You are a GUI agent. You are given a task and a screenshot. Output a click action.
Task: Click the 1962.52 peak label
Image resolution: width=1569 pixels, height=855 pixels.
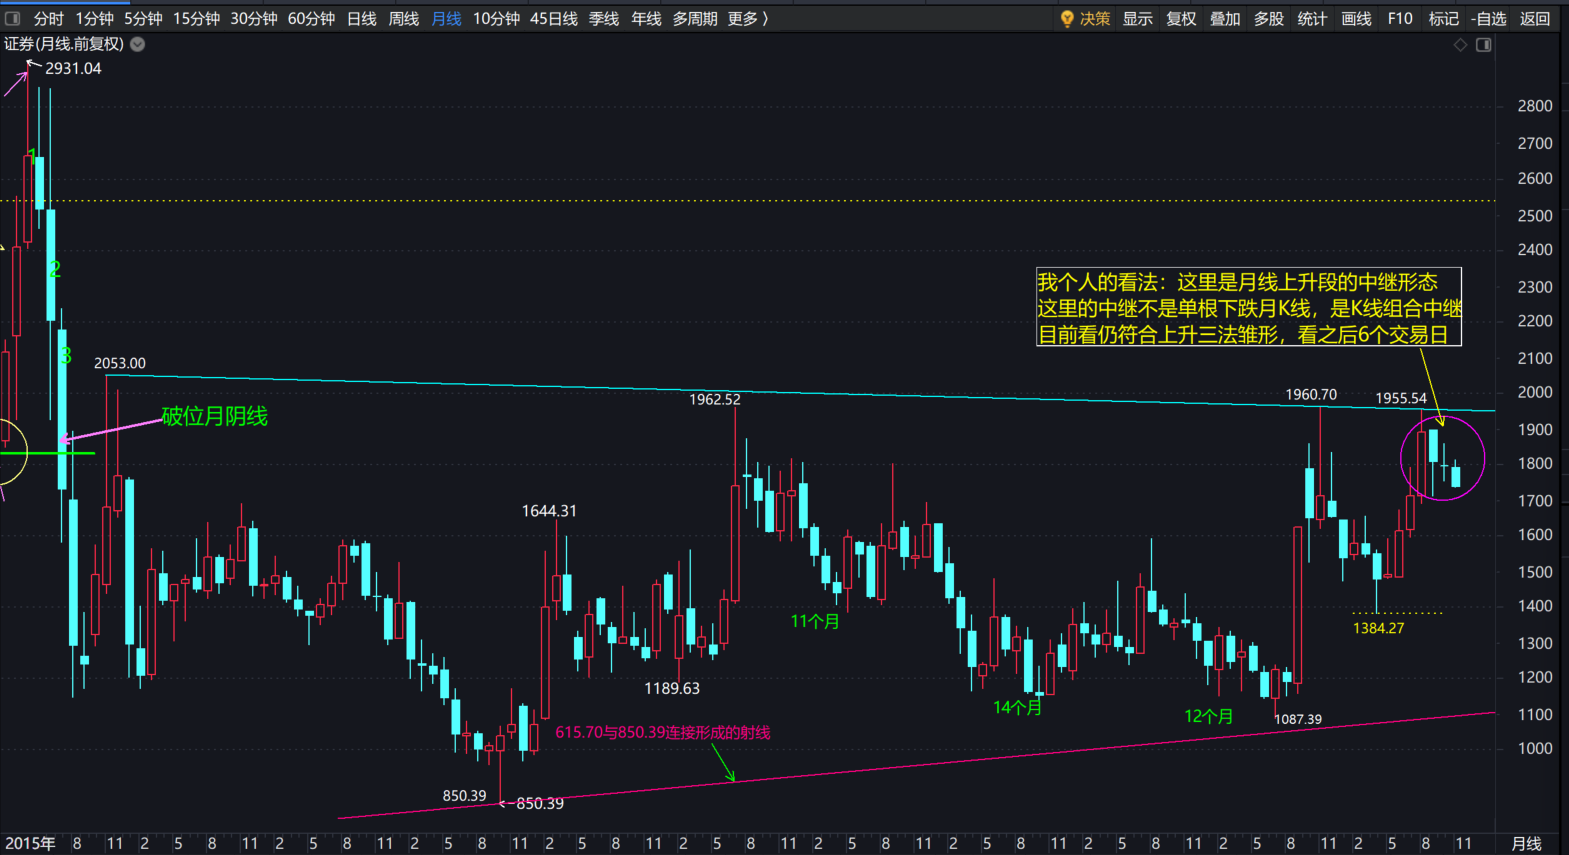715,399
